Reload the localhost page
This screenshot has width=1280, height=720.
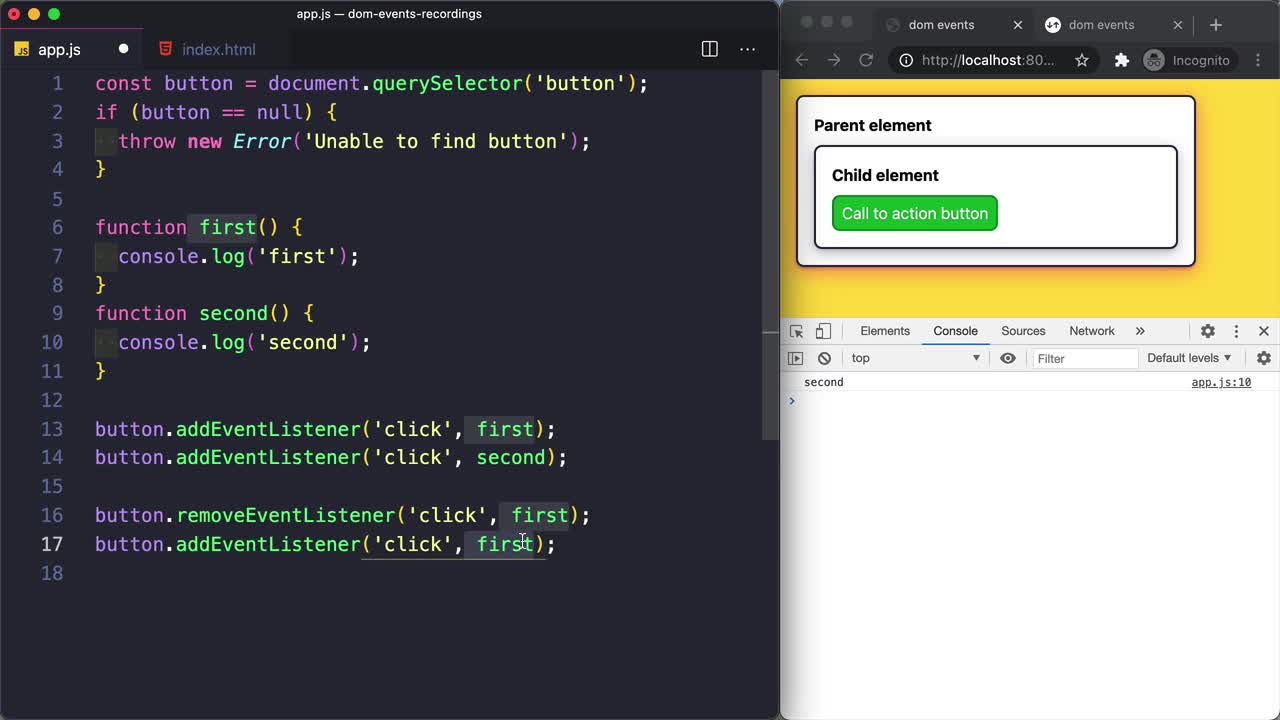pos(866,60)
